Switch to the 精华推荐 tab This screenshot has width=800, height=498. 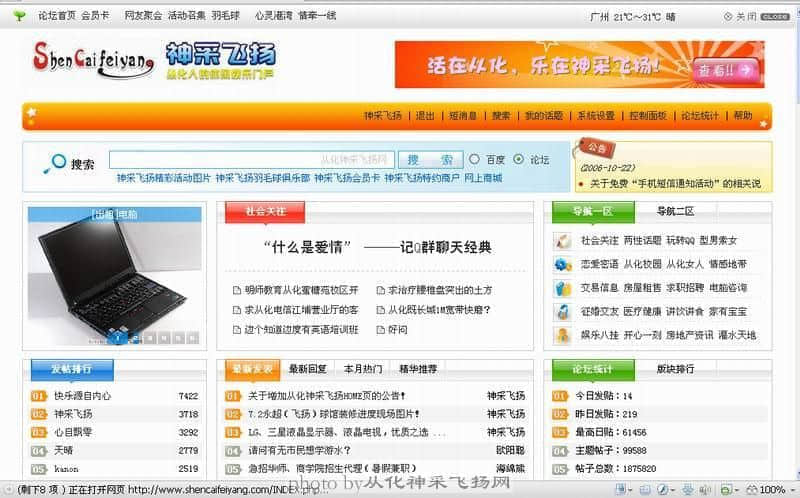pyautogui.click(x=418, y=369)
